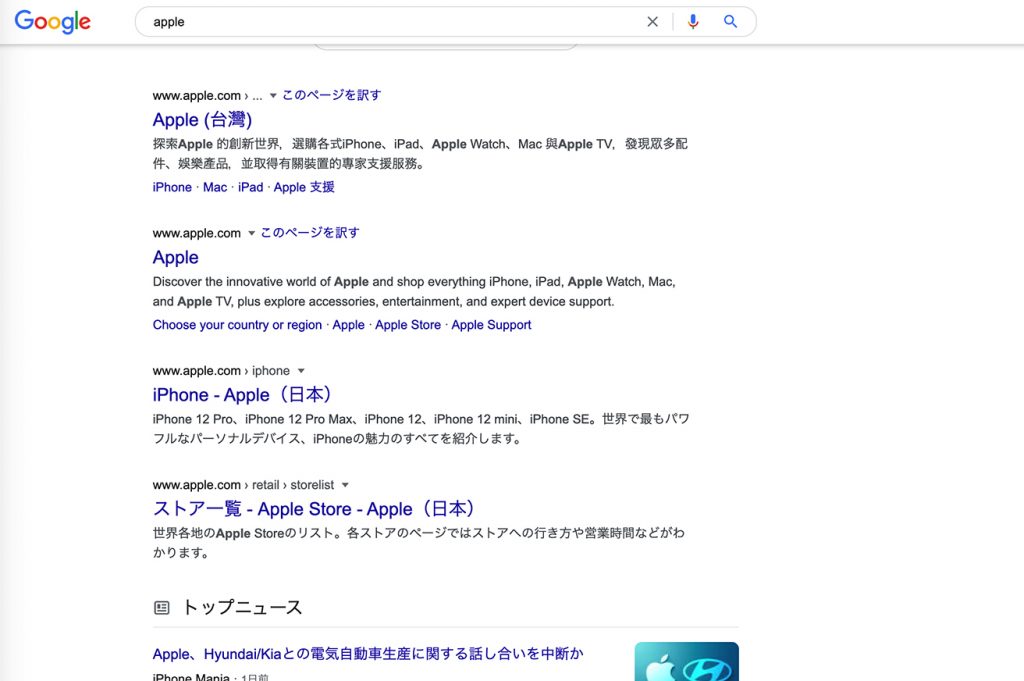Open the Apple Store sitelink
The width and height of the screenshot is (1024, 681).
[408, 325]
